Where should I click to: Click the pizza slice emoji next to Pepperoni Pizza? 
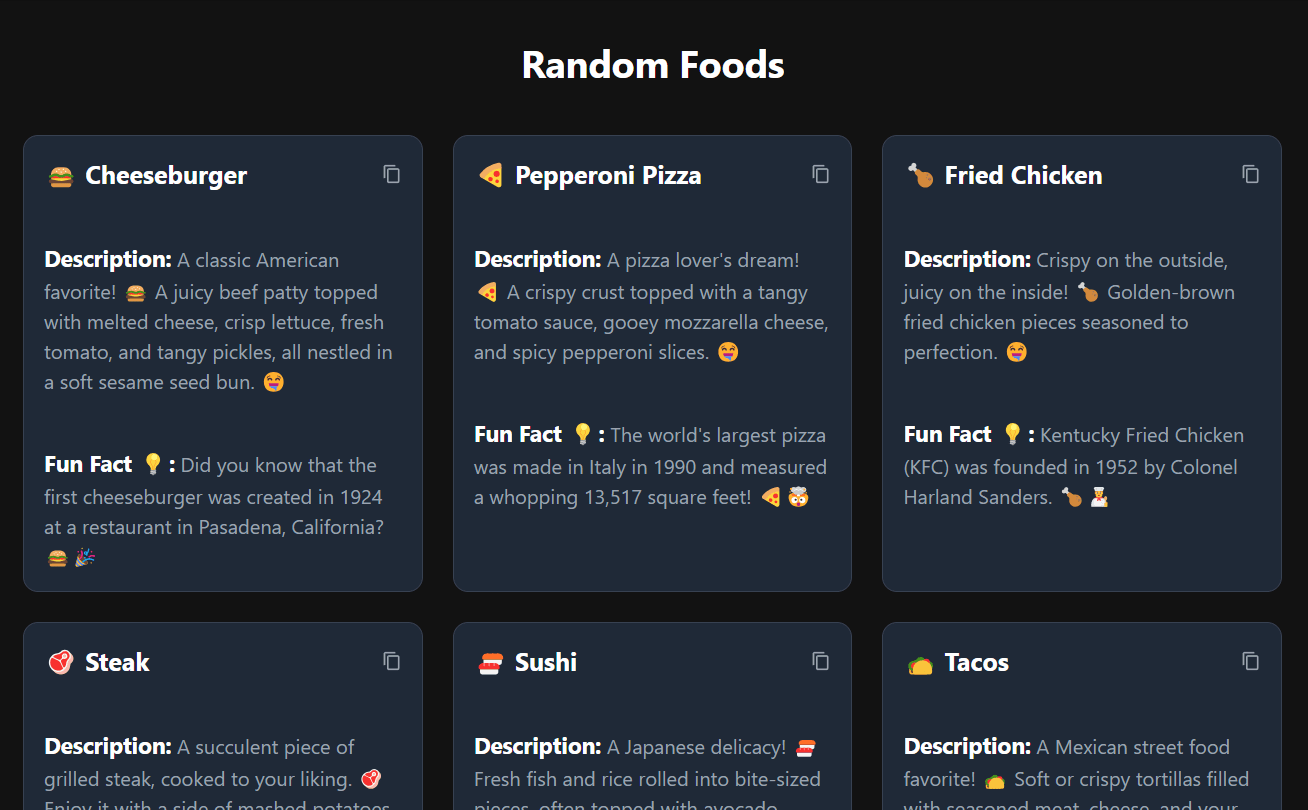pyautogui.click(x=487, y=175)
